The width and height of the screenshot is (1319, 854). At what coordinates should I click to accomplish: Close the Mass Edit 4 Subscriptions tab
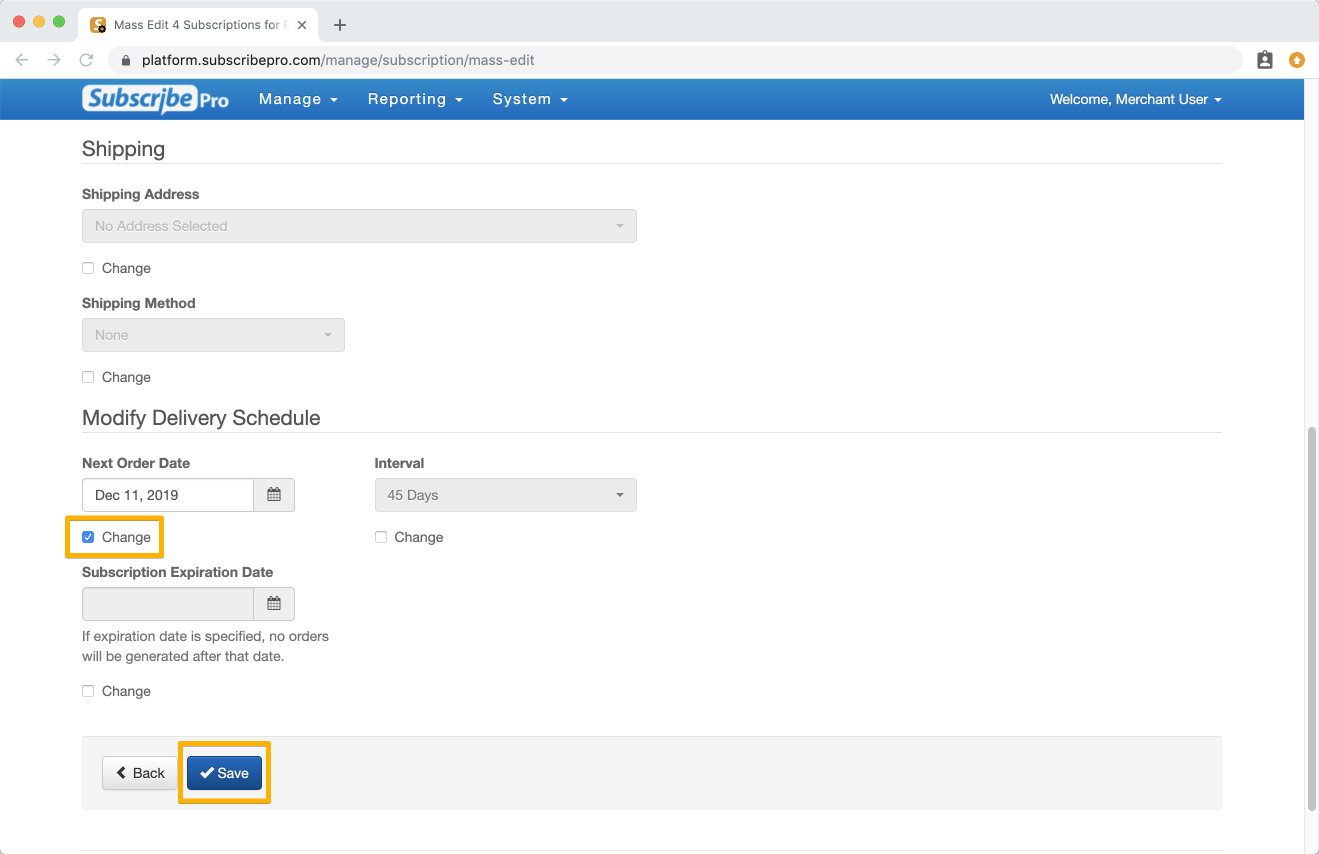302,25
